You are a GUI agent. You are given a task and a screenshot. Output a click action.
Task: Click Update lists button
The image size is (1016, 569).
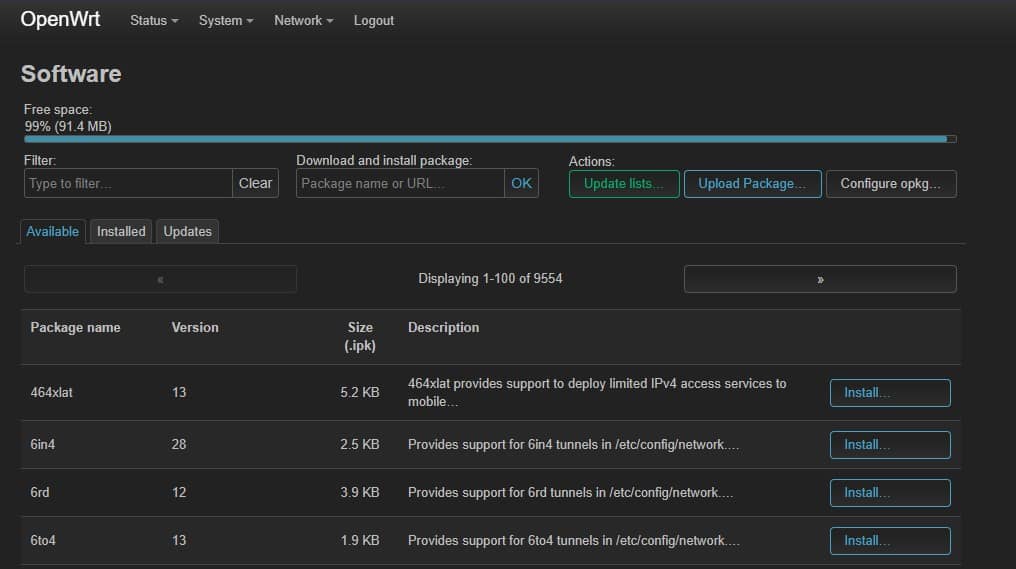[624, 184]
